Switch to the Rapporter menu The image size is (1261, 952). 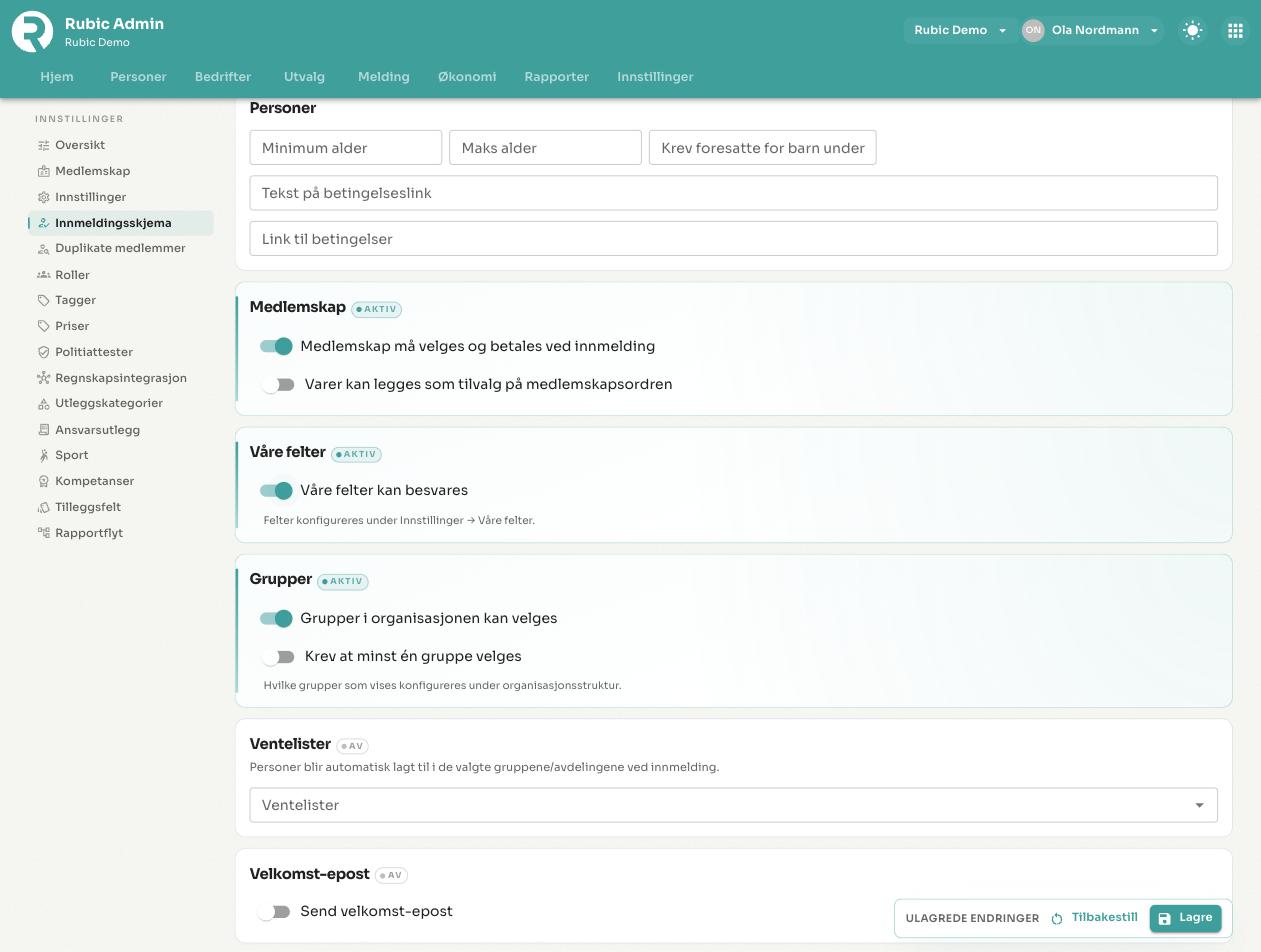tap(557, 76)
